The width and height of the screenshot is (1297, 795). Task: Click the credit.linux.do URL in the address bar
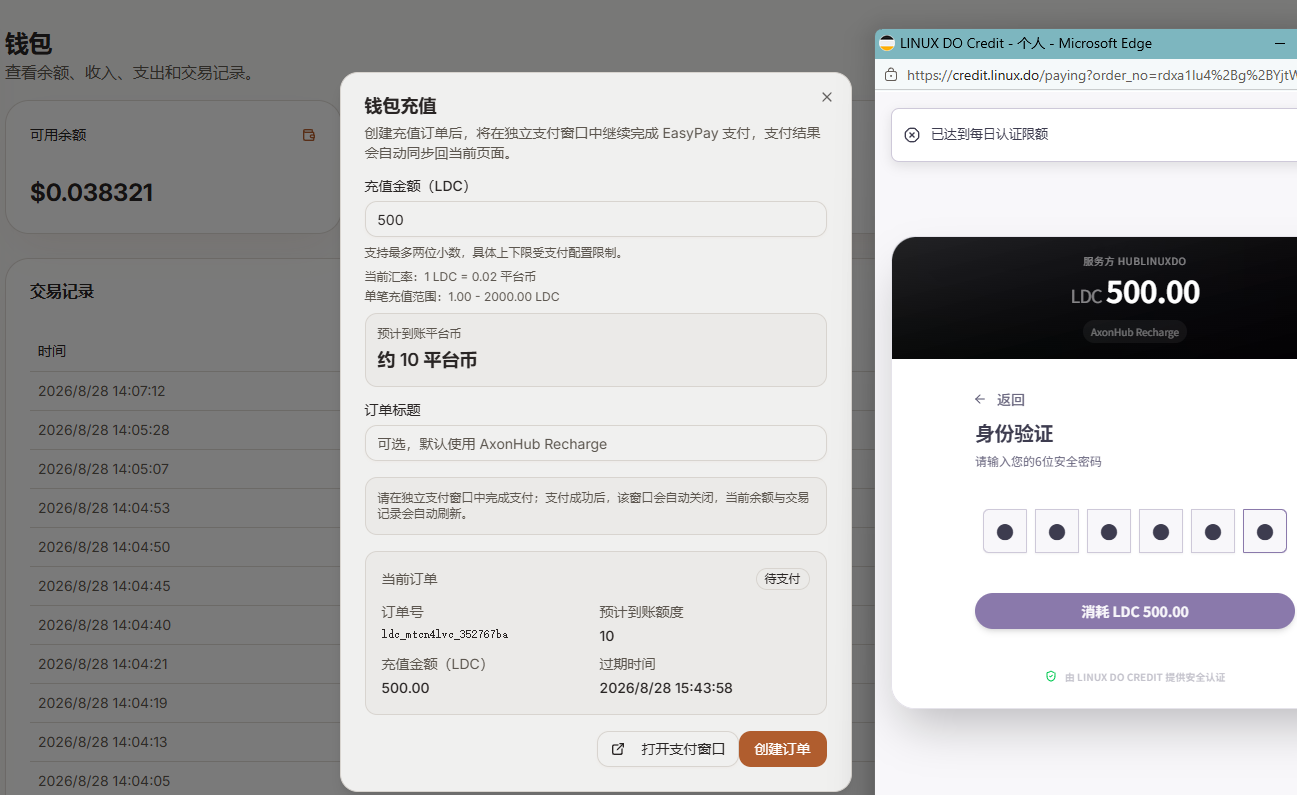click(1101, 75)
